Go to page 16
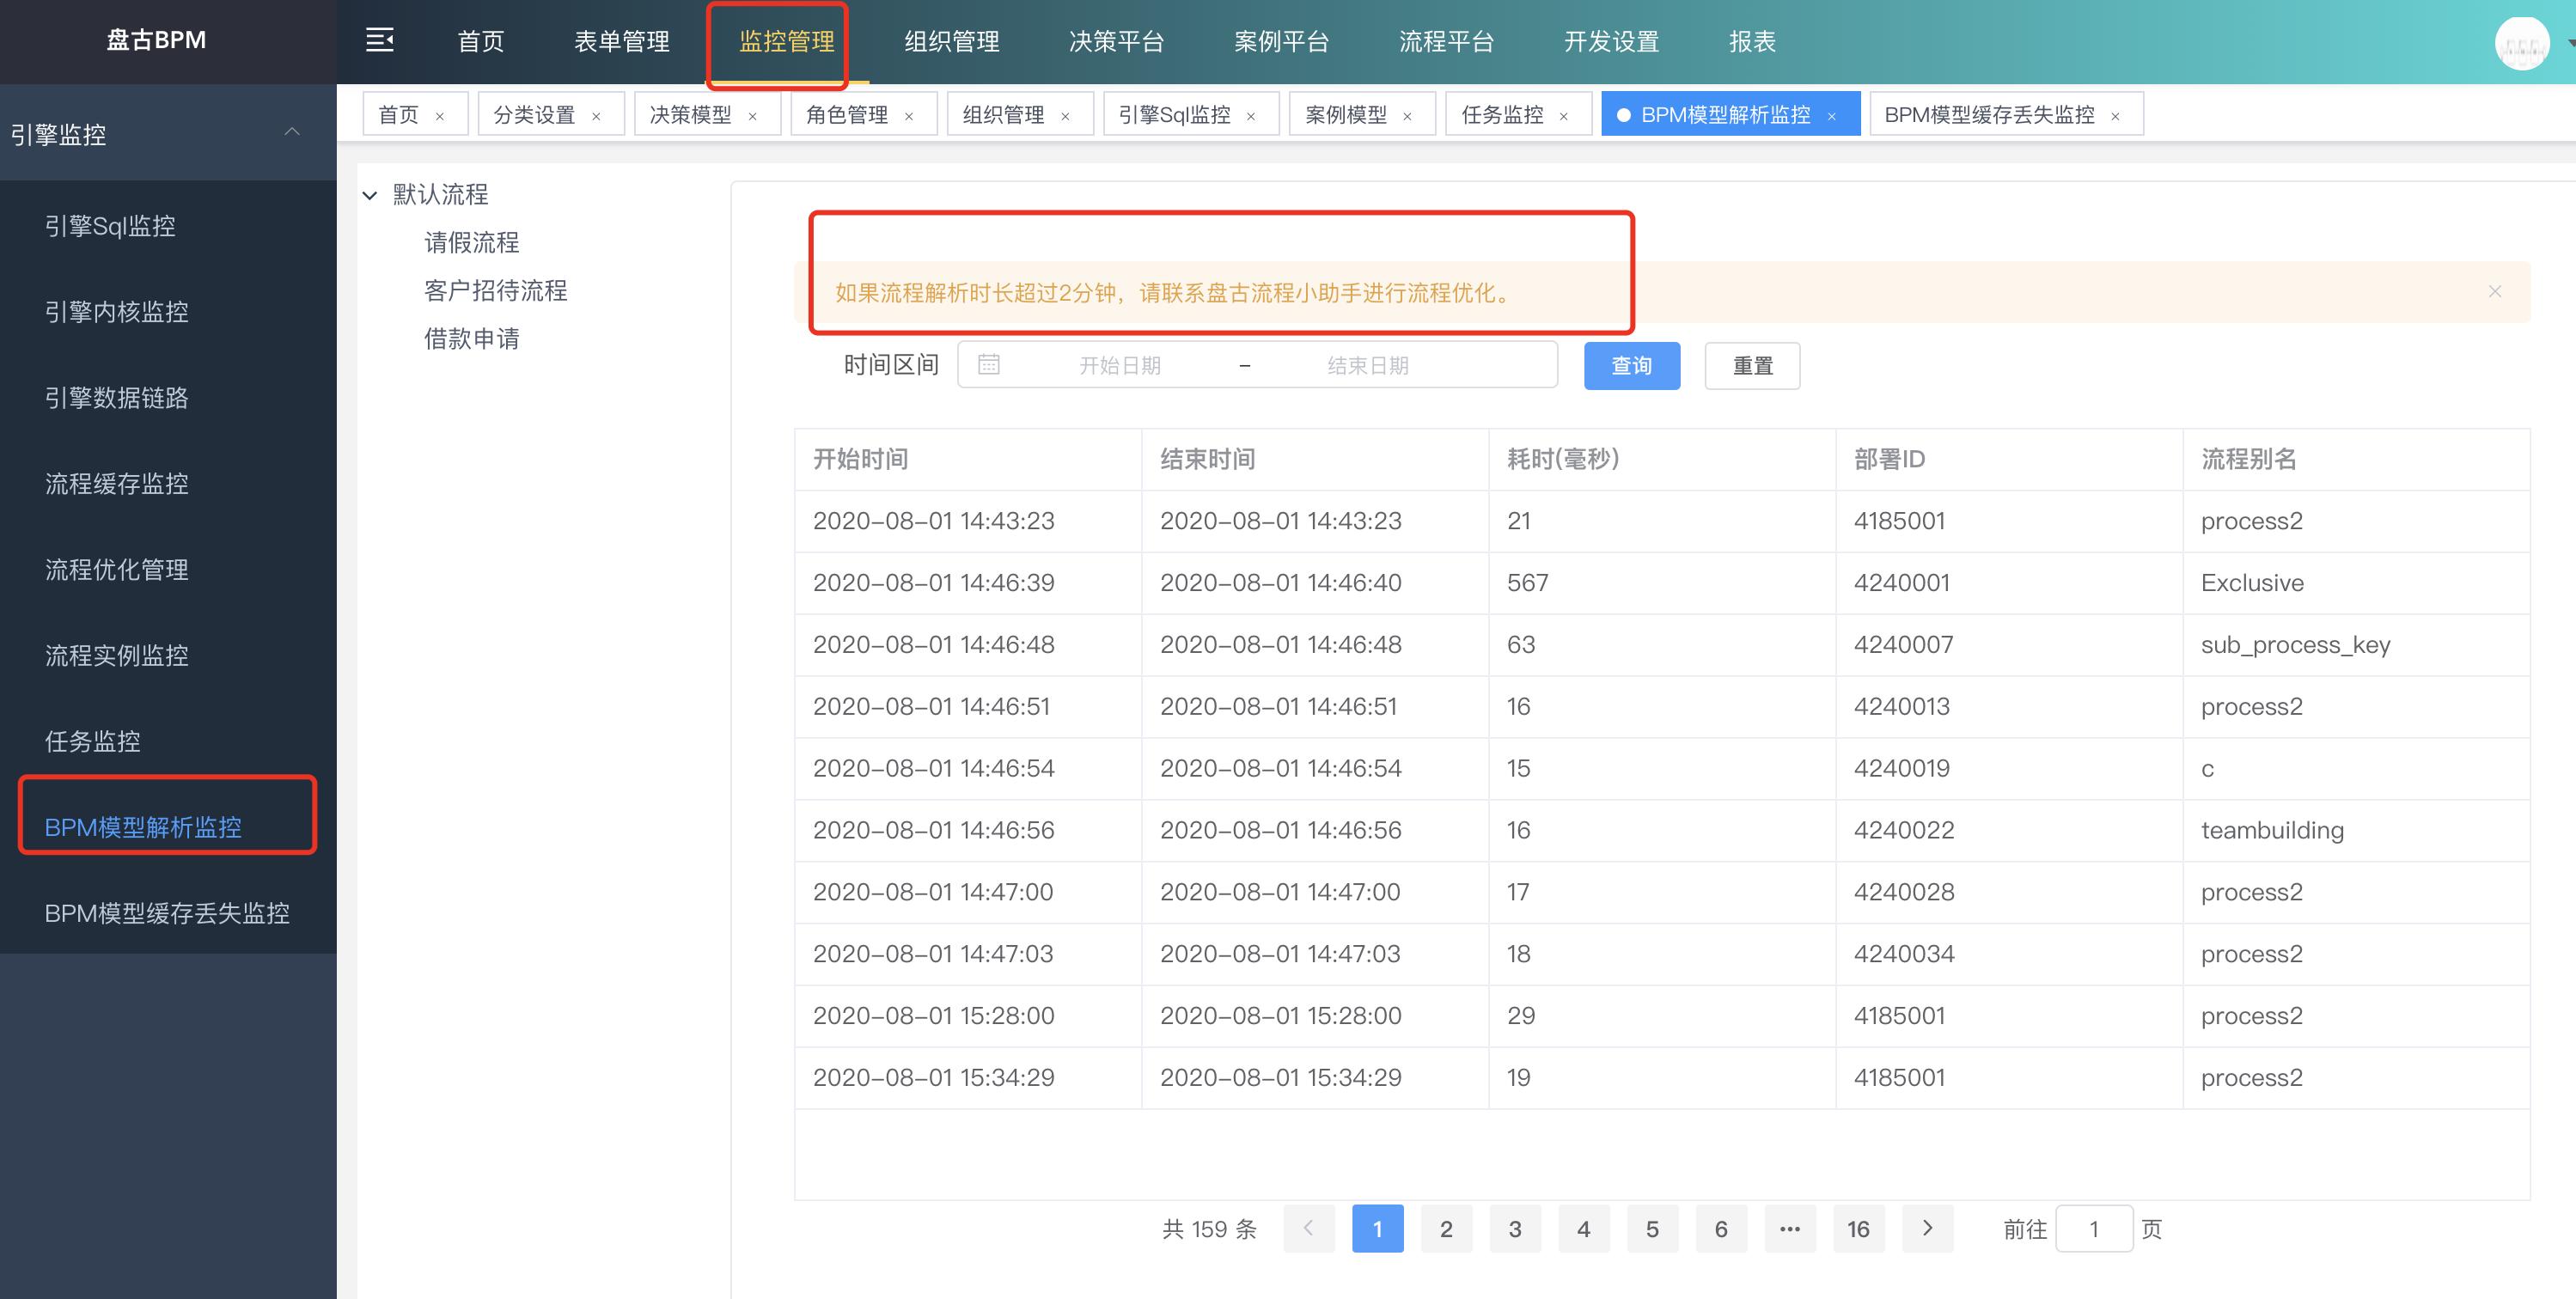The width and height of the screenshot is (2576, 1299). pyautogui.click(x=1858, y=1228)
